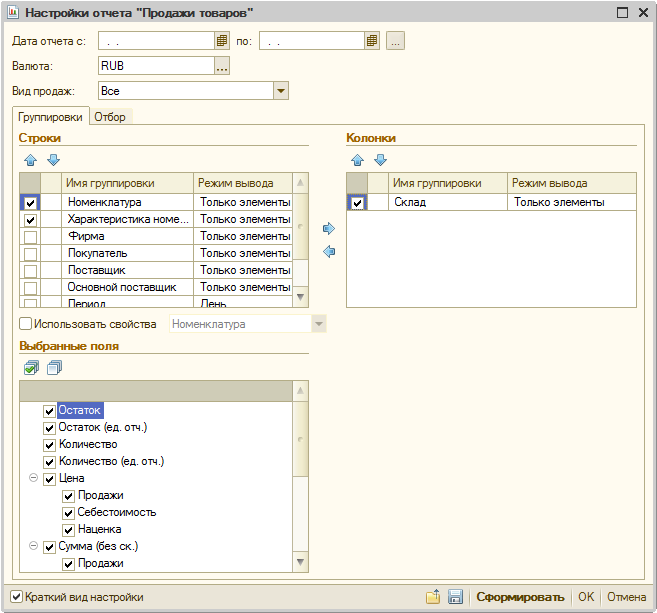
Task: Toggle Краткий вид настройки checkbox
Action: pyautogui.click(x=16, y=596)
